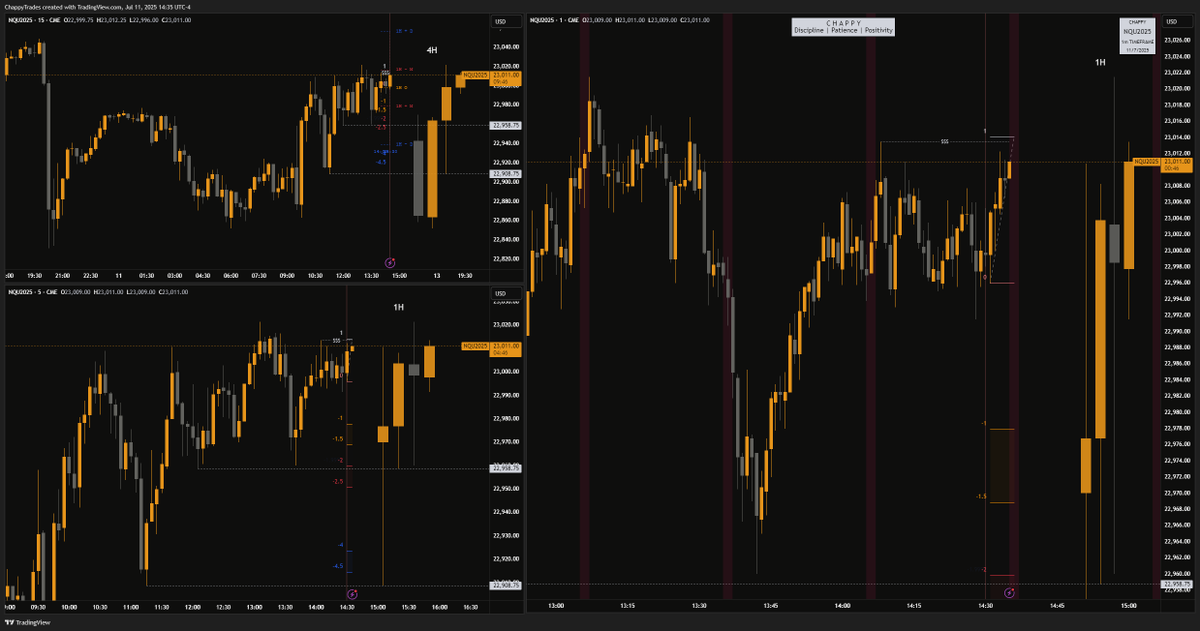Image resolution: width=1200 pixels, height=631 pixels.
Task: Click the 14:15 time axis label
Action: tap(913, 605)
